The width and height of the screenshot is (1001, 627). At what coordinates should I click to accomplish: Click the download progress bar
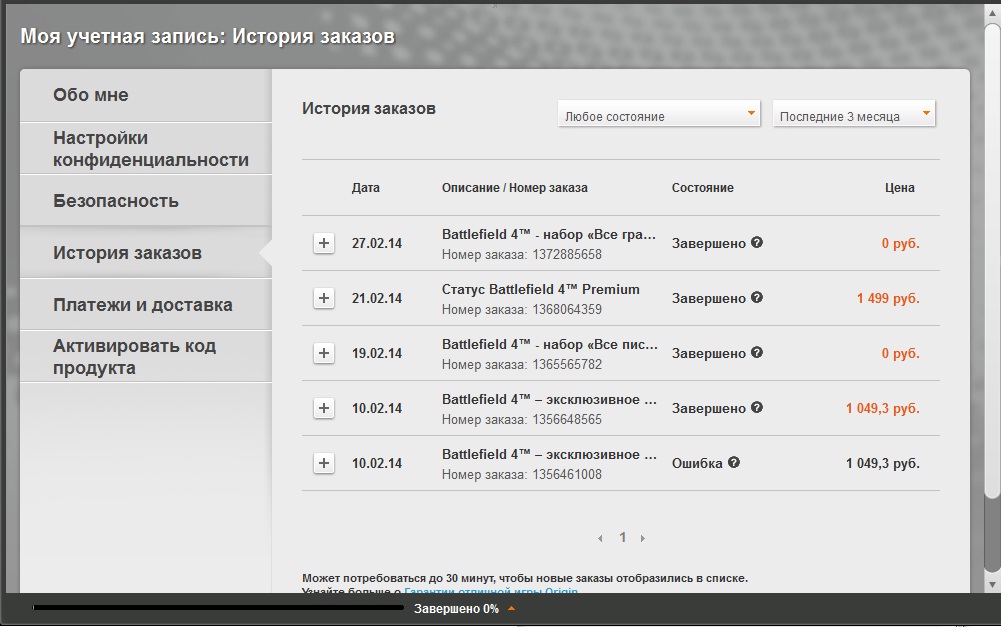tap(218, 608)
